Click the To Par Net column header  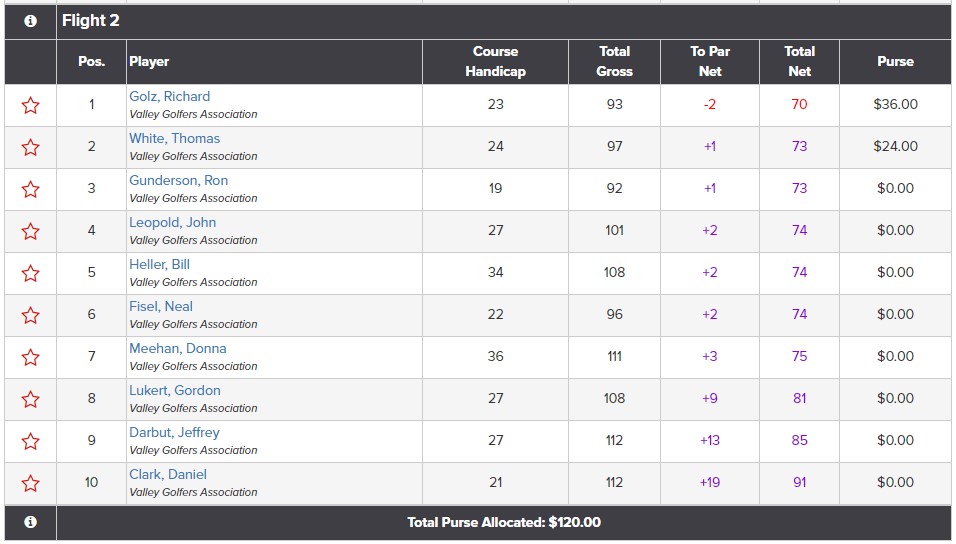710,62
